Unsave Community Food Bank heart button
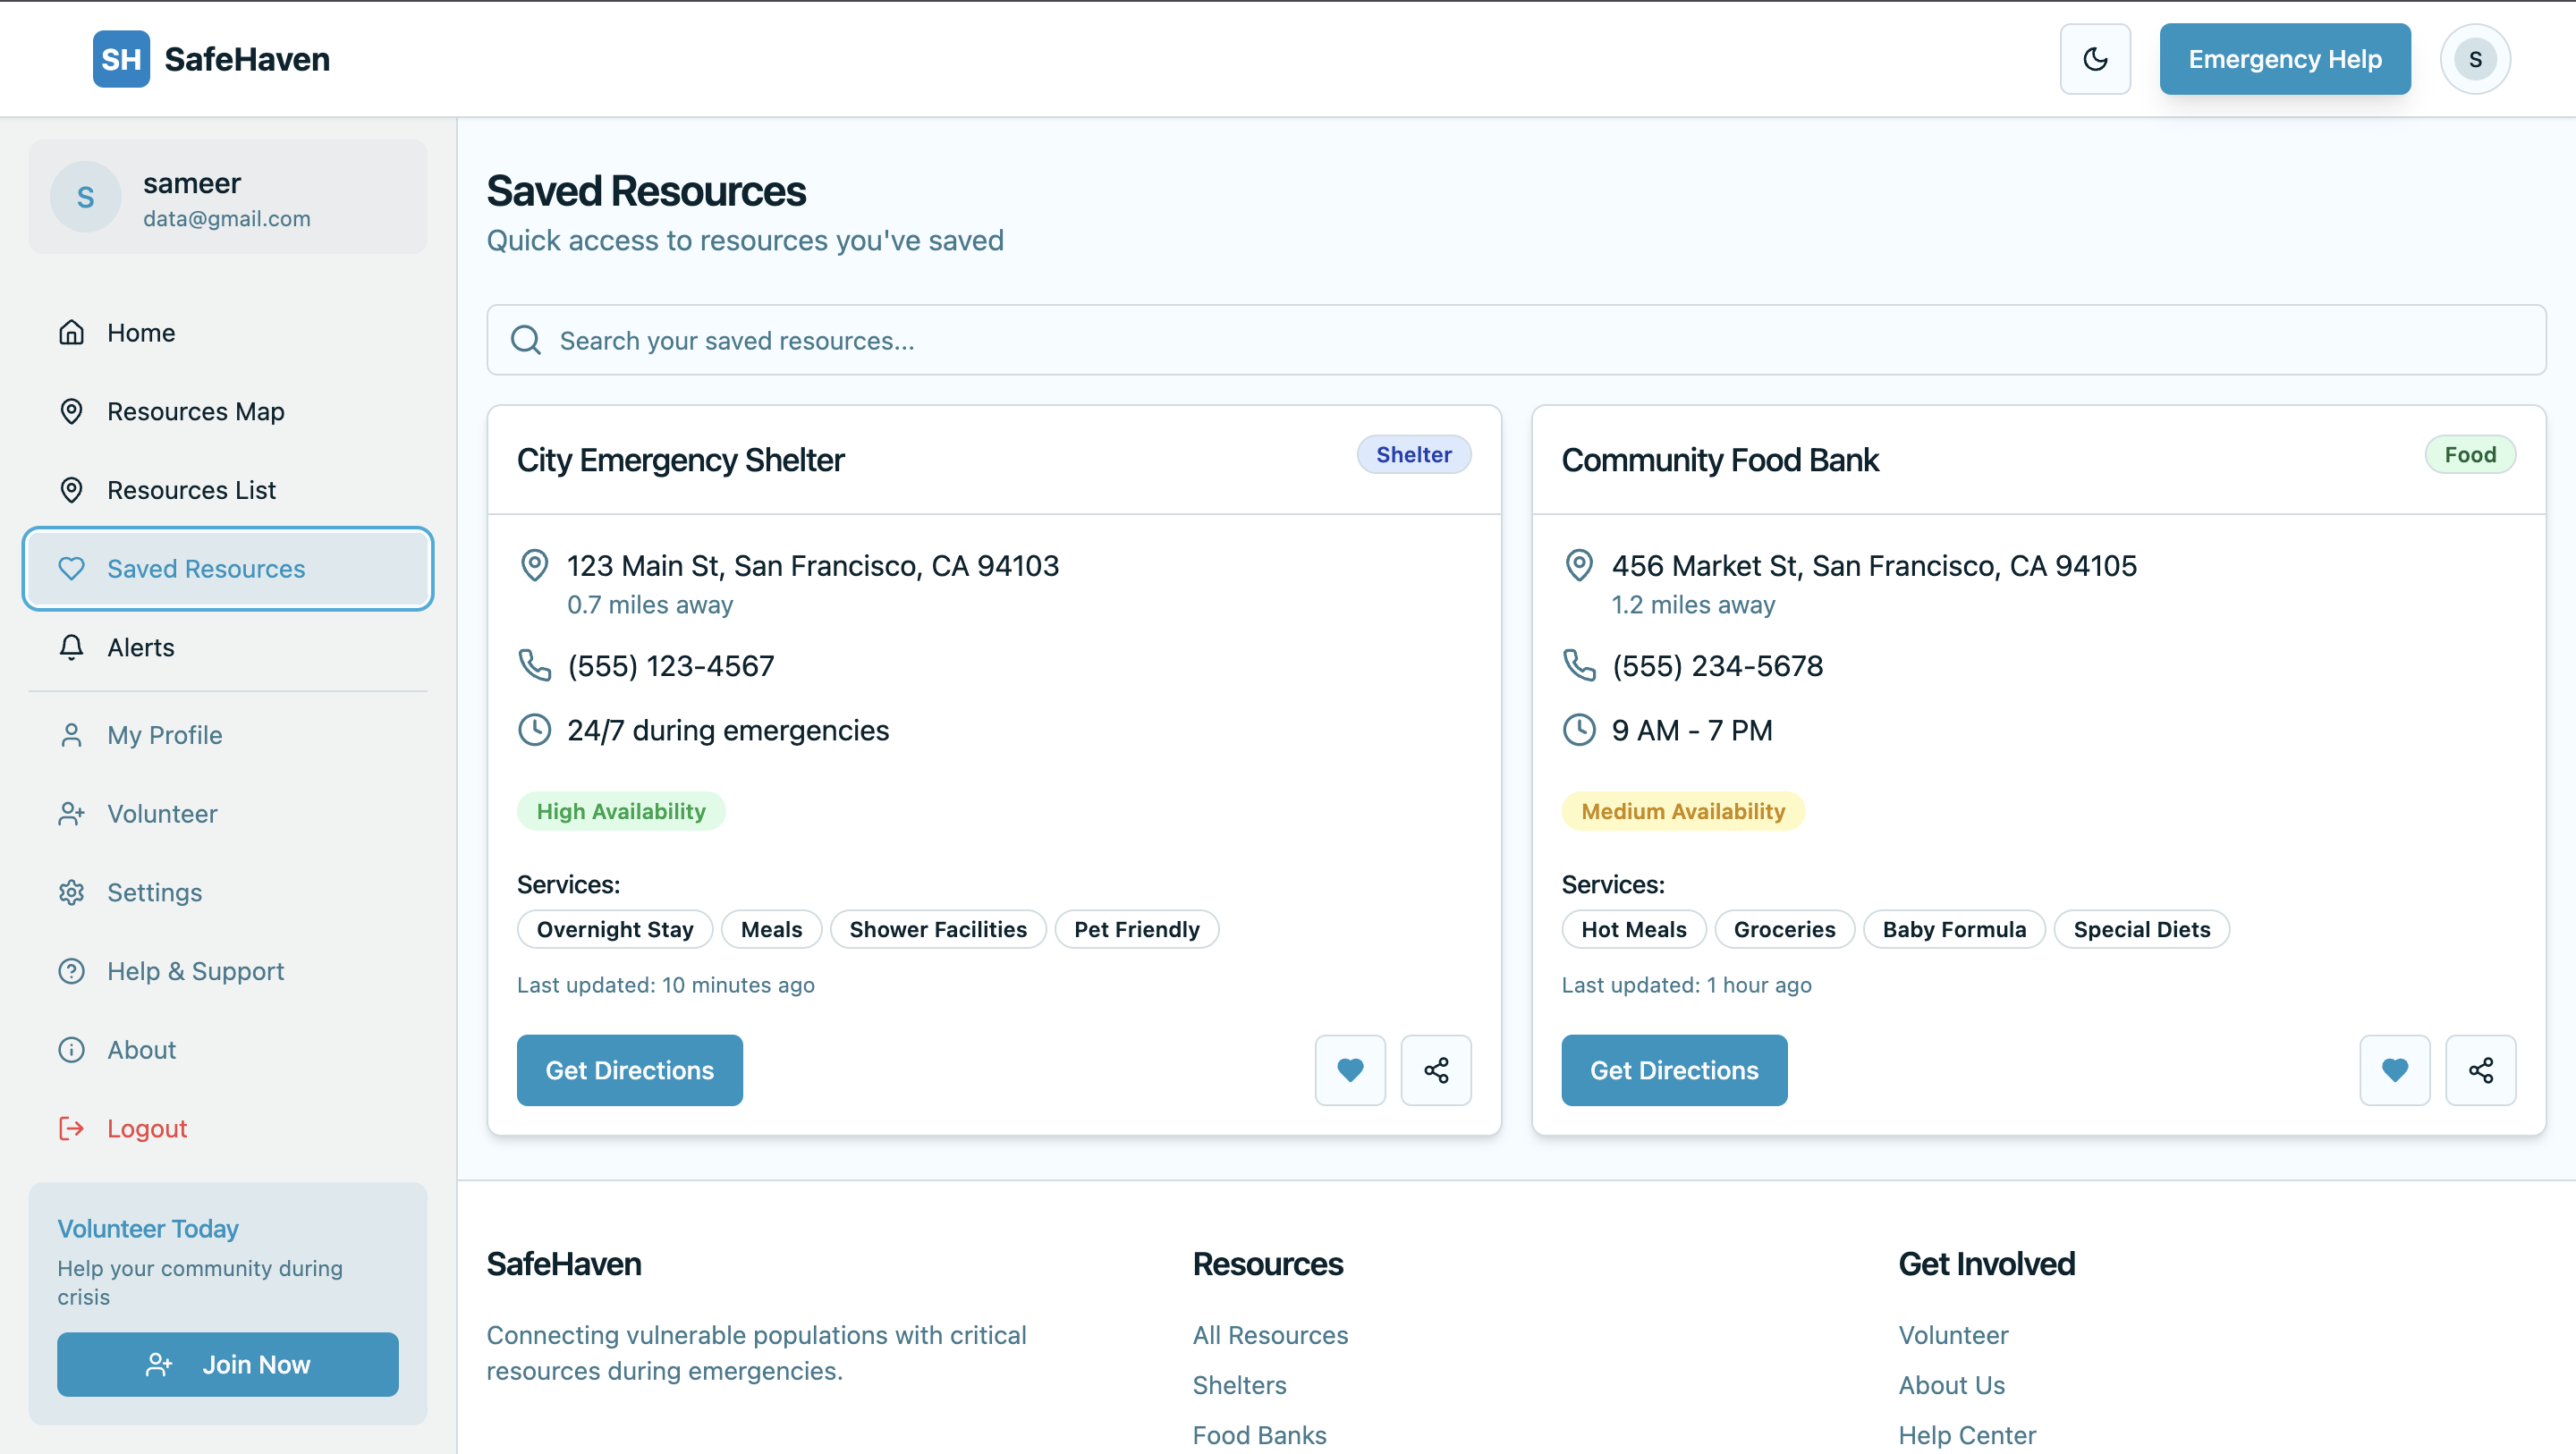 2394,1070
